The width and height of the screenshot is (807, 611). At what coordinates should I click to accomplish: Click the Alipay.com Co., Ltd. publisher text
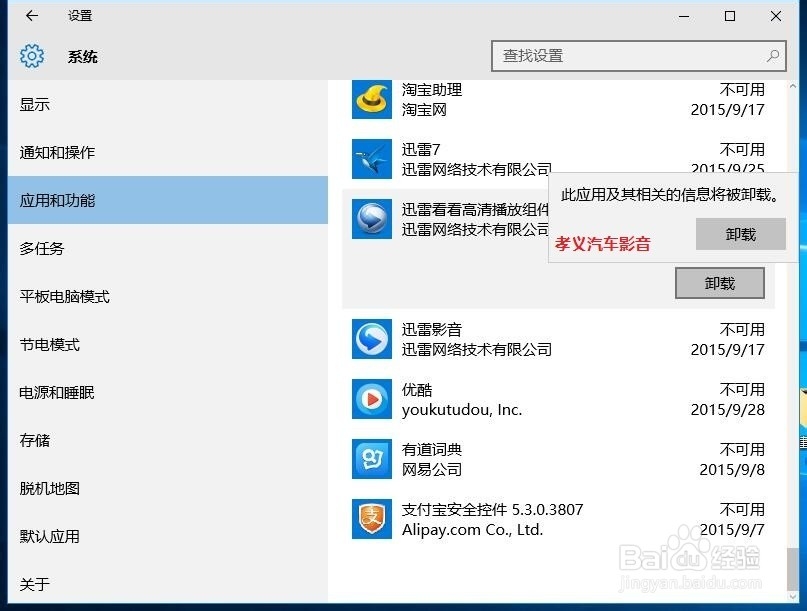pyautogui.click(x=472, y=530)
